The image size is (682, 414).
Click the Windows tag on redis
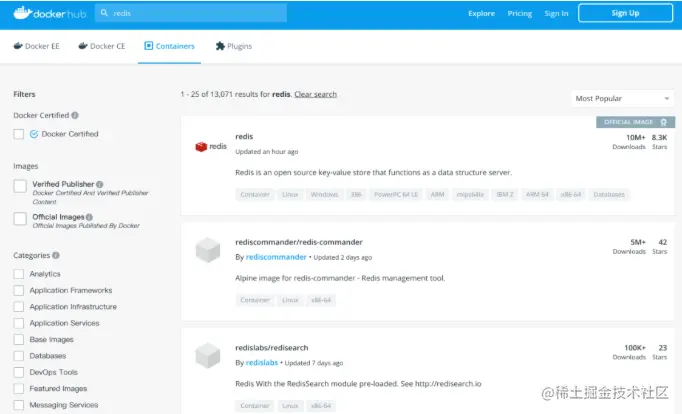click(324, 194)
